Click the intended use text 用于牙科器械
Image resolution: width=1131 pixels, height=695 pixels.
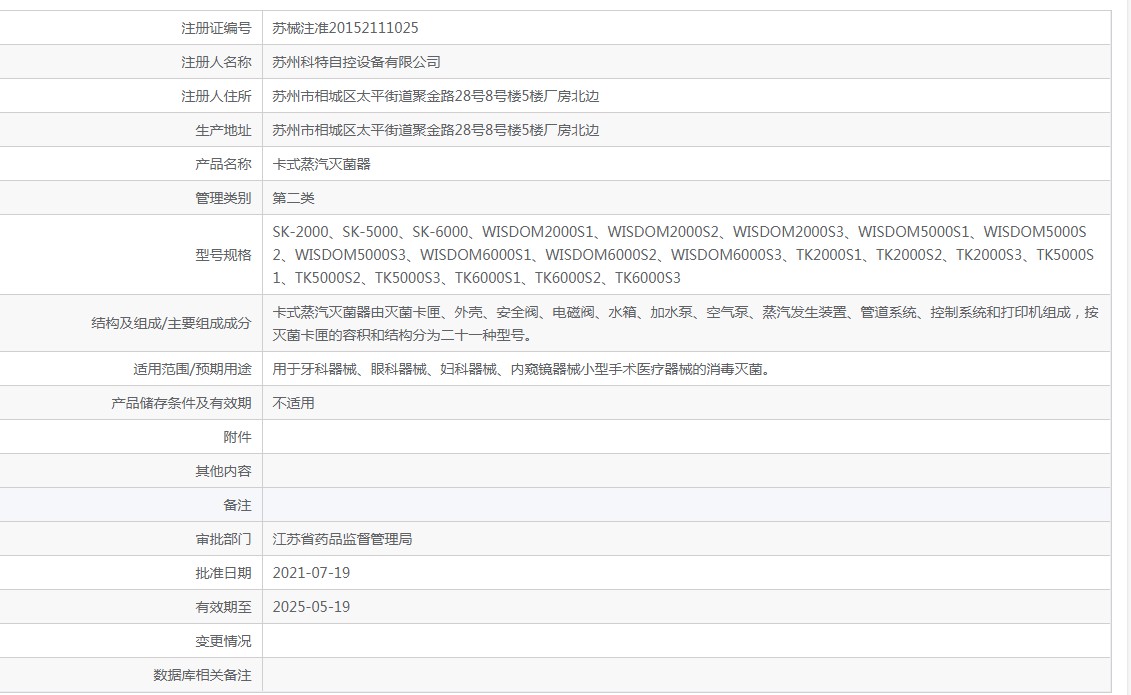pos(522,369)
